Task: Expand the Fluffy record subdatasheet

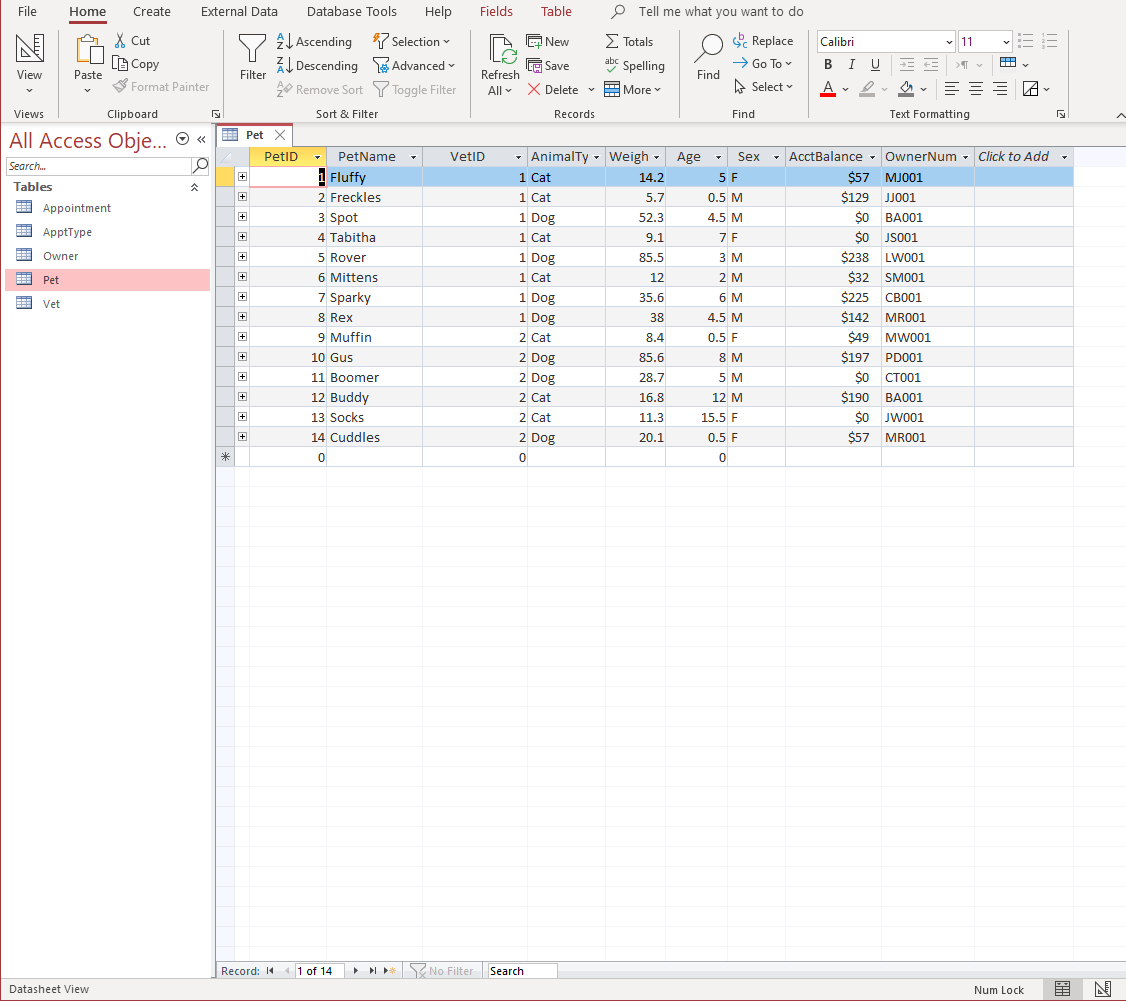Action: (242, 176)
